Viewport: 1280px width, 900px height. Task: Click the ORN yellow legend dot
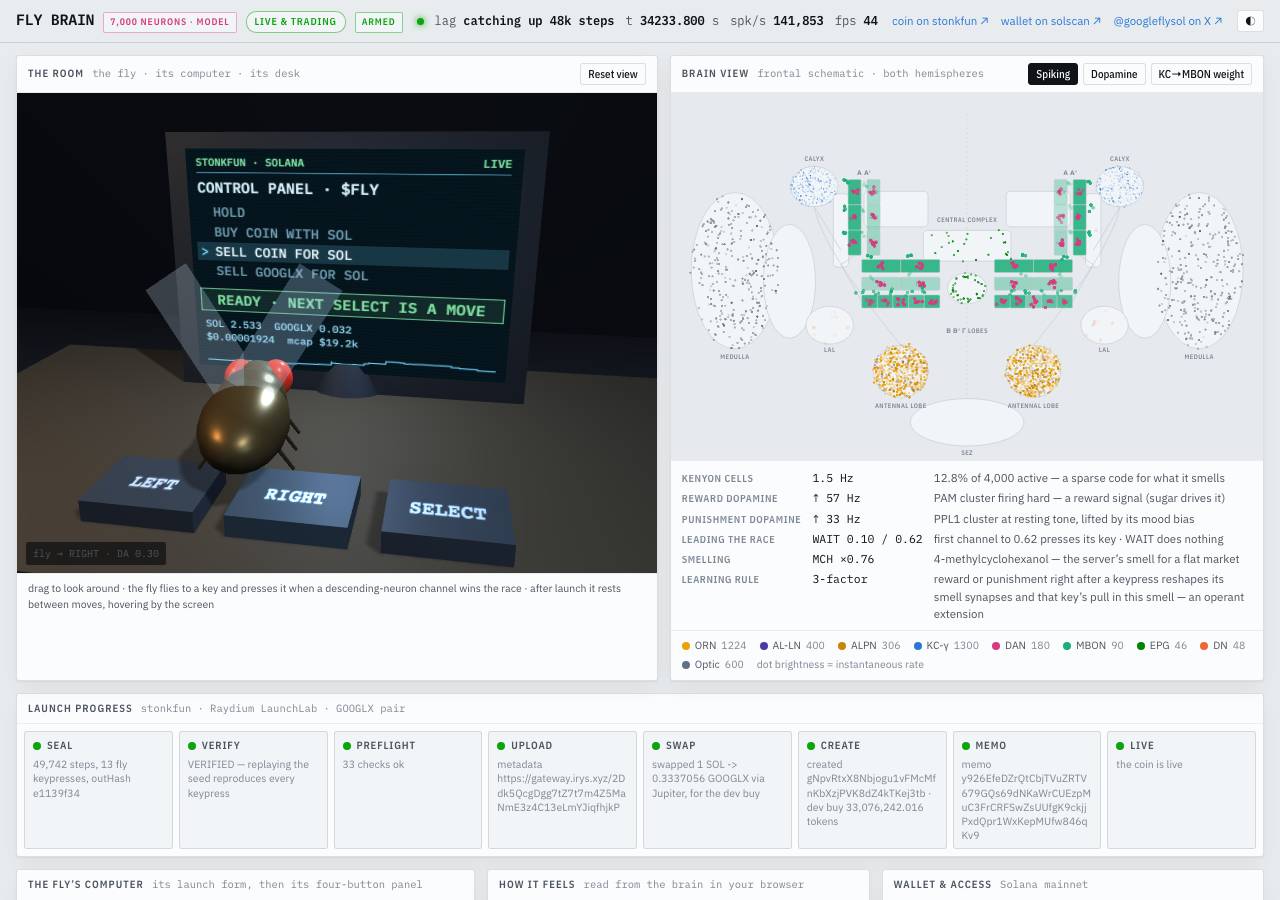click(686, 646)
